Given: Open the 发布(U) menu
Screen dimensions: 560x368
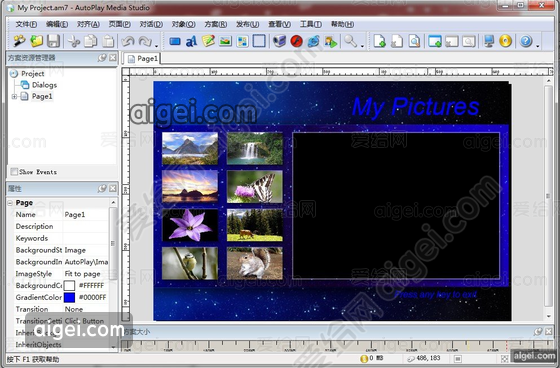Looking at the screenshot, I should pos(247,24).
